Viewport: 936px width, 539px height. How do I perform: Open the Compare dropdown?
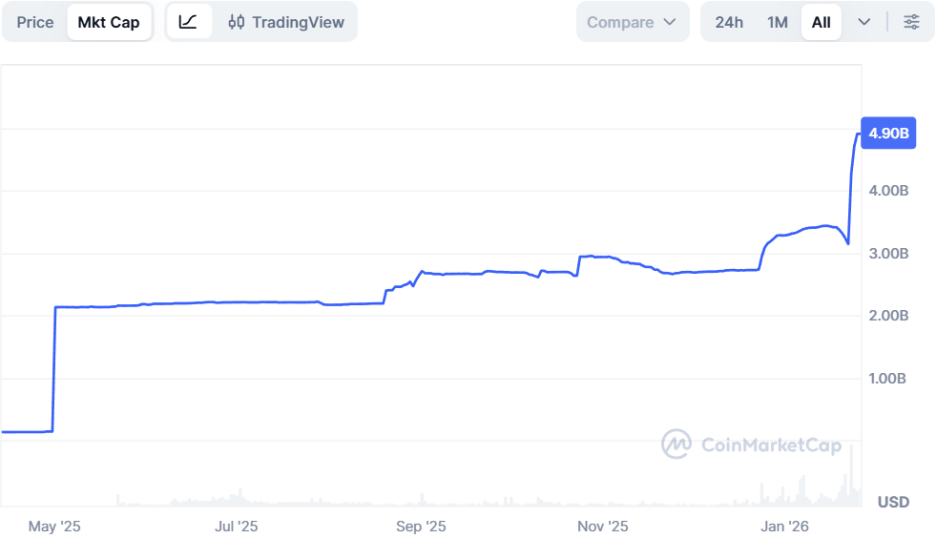[632, 22]
